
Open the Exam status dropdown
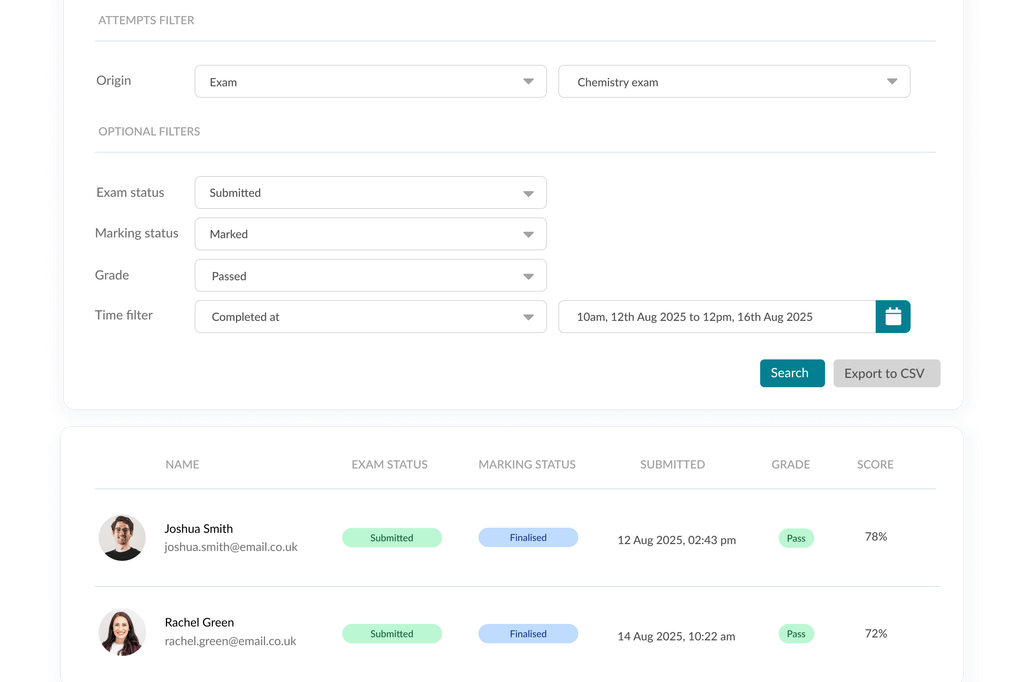pos(370,192)
